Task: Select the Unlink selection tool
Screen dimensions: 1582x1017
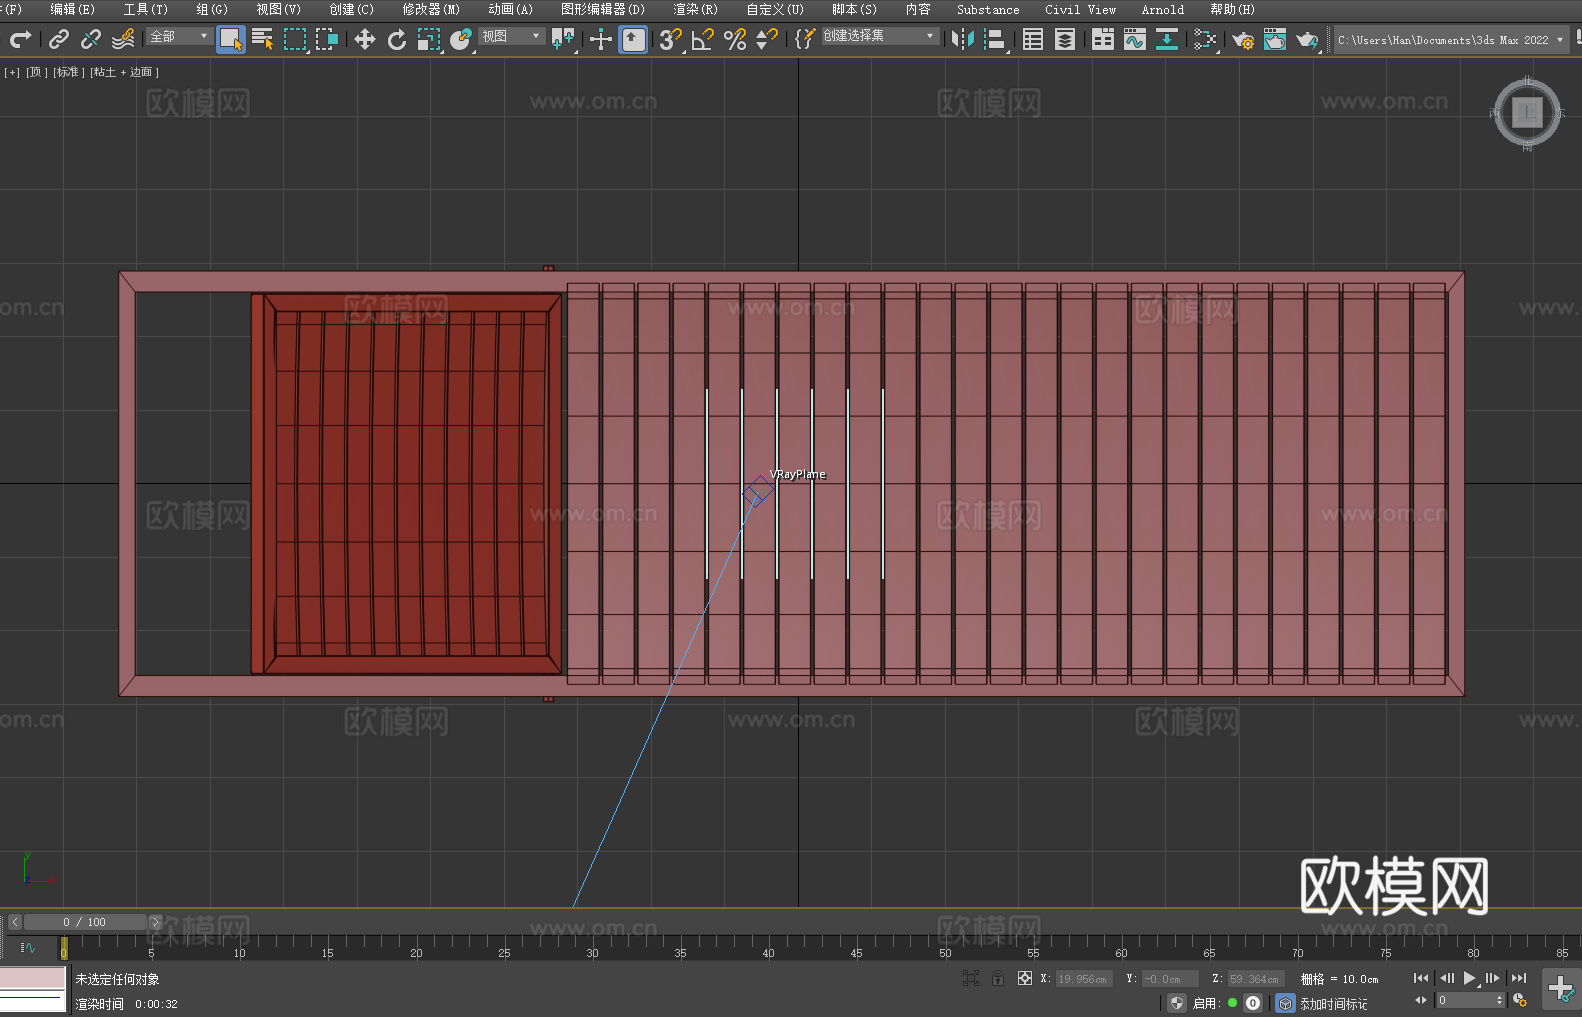Action: [91, 39]
